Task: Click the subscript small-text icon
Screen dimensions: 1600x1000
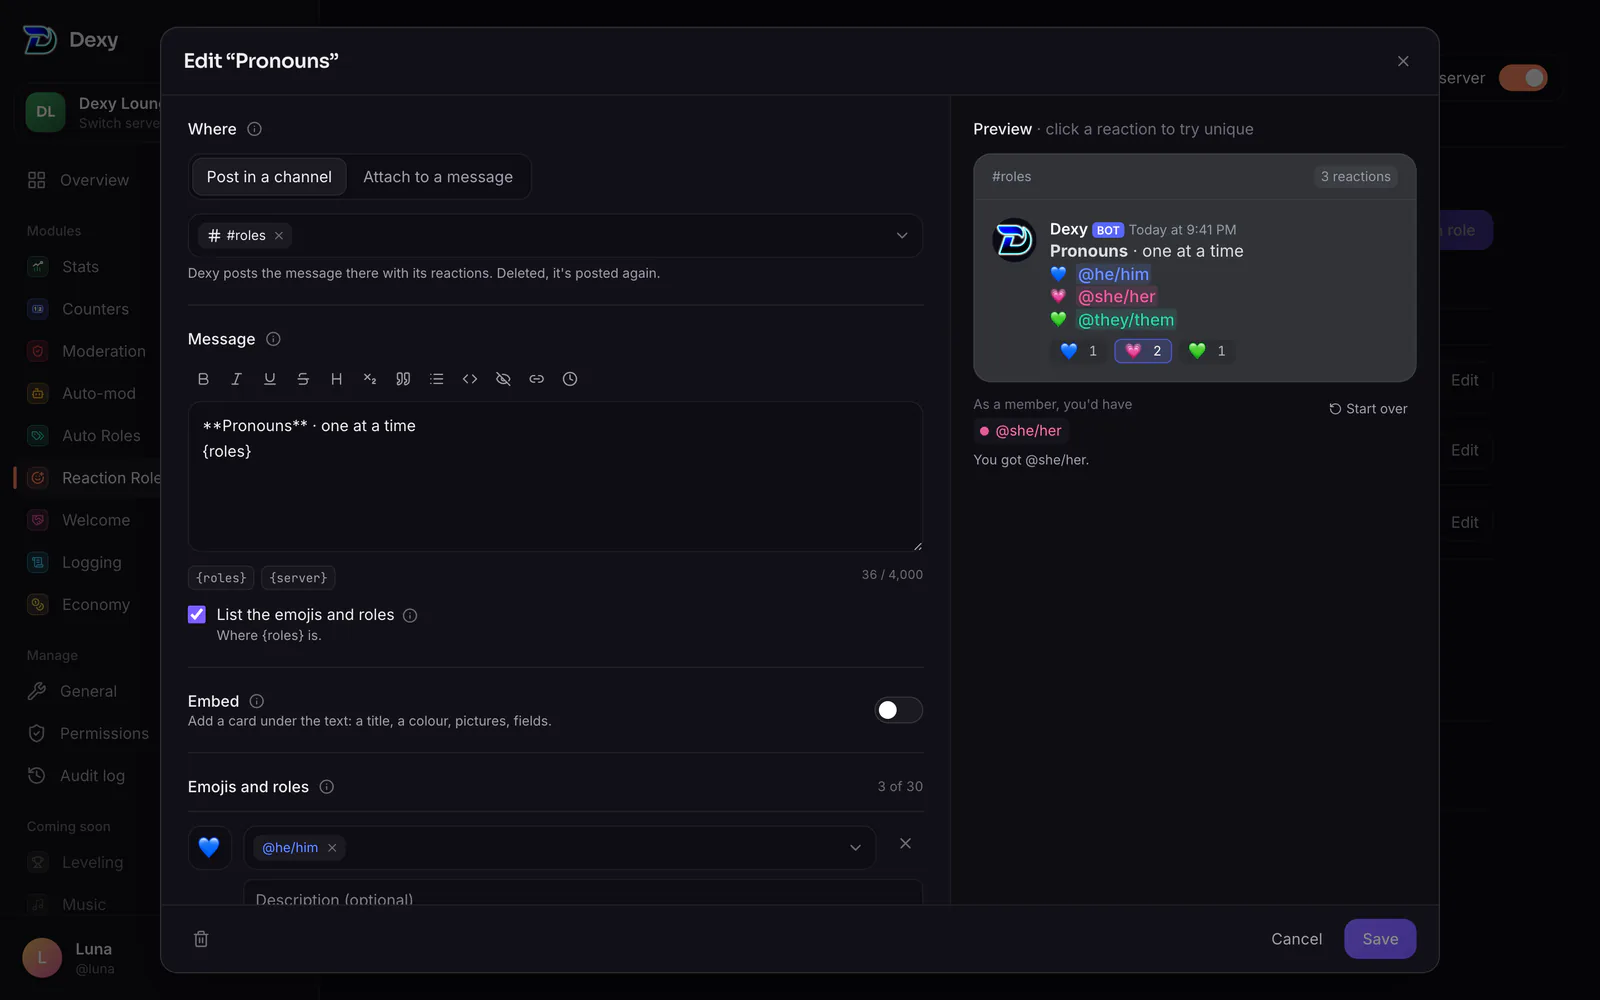Action: (370, 379)
